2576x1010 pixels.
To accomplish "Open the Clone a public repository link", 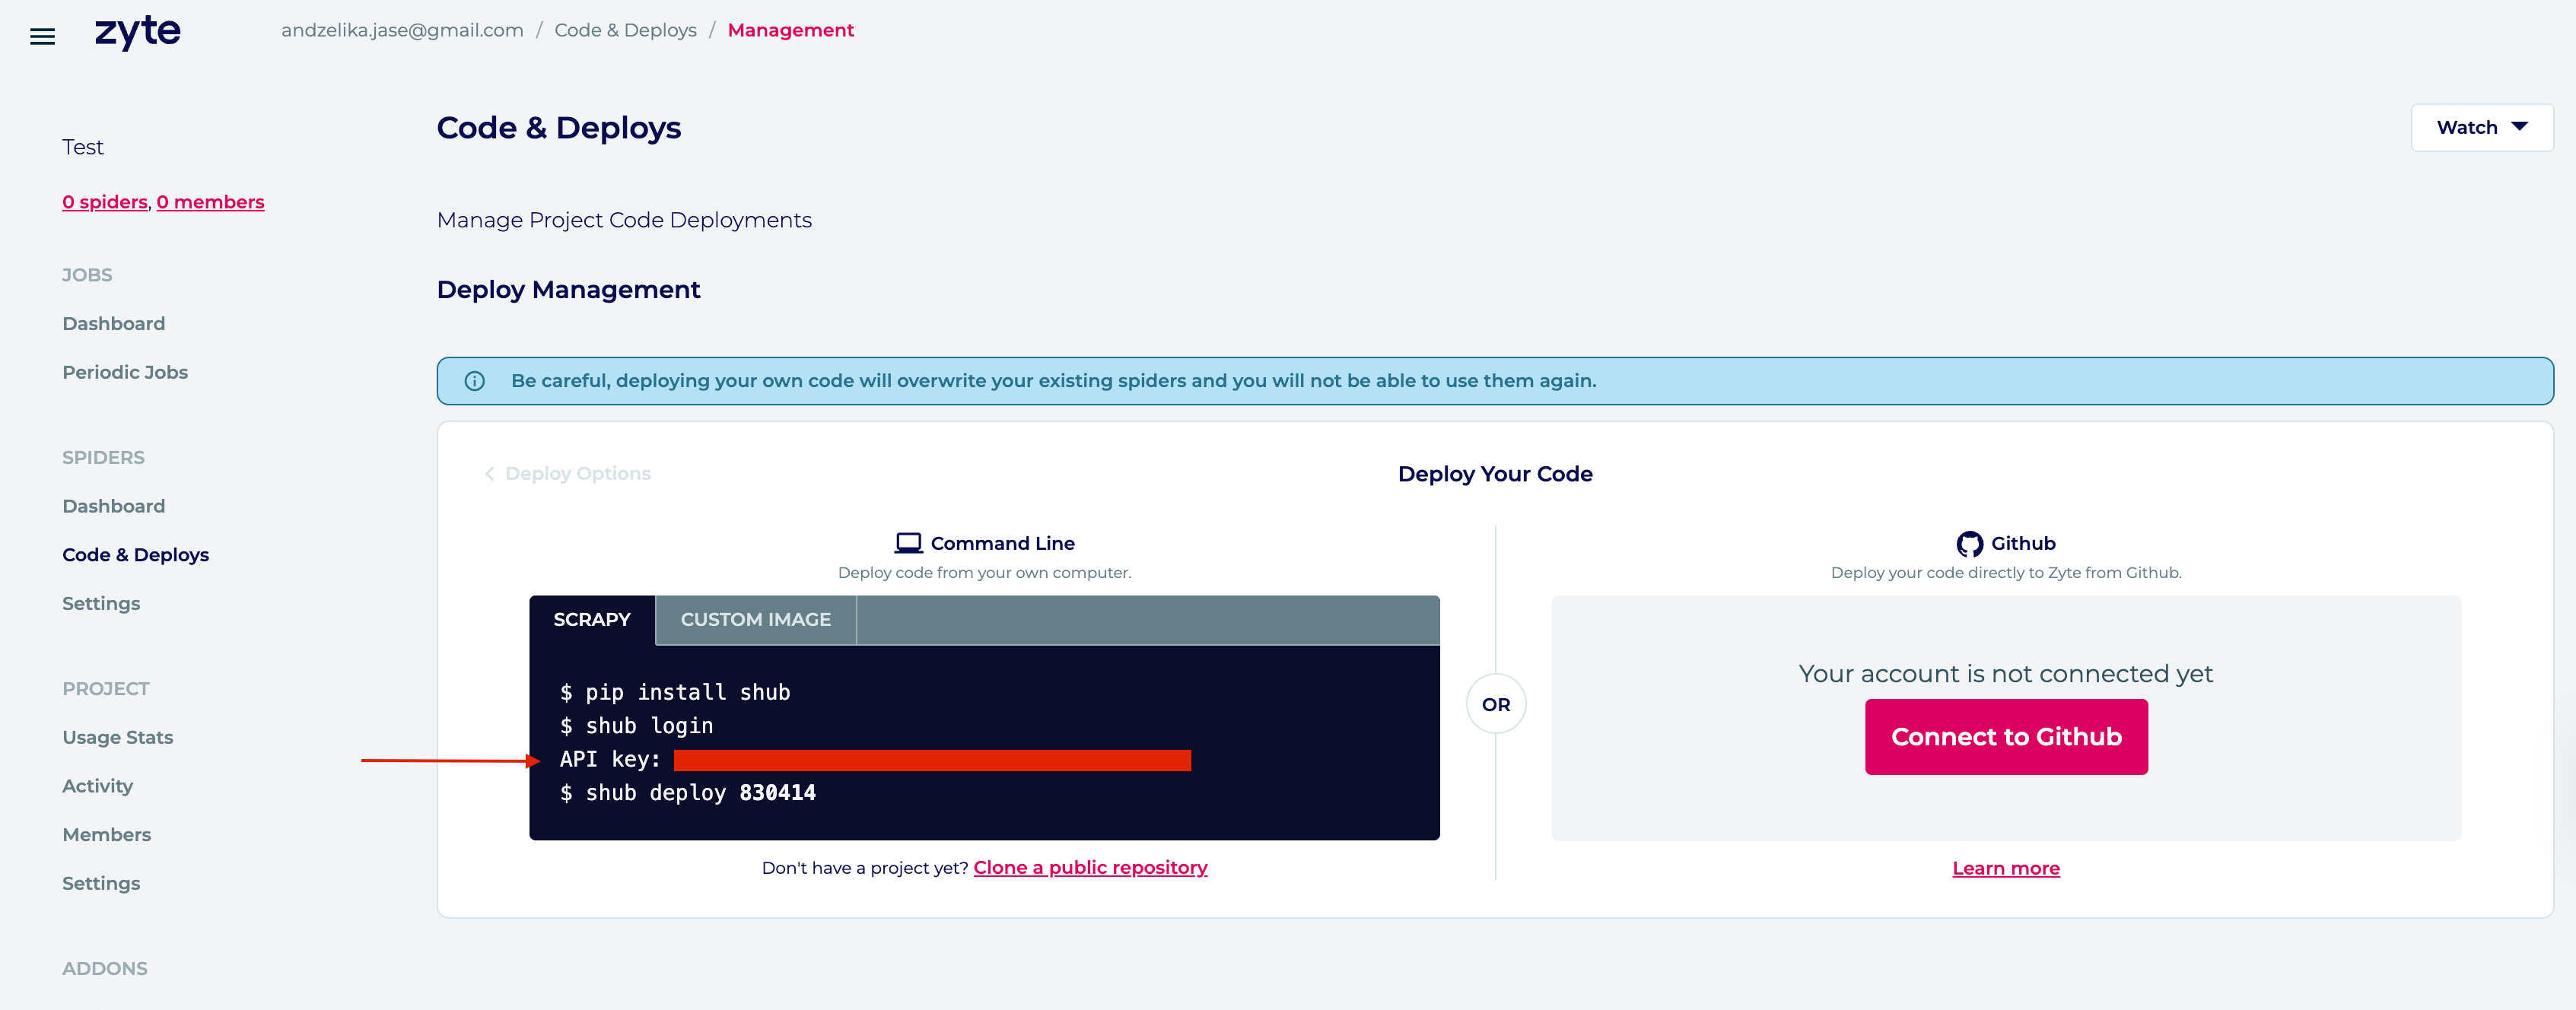I will click(1090, 868).
